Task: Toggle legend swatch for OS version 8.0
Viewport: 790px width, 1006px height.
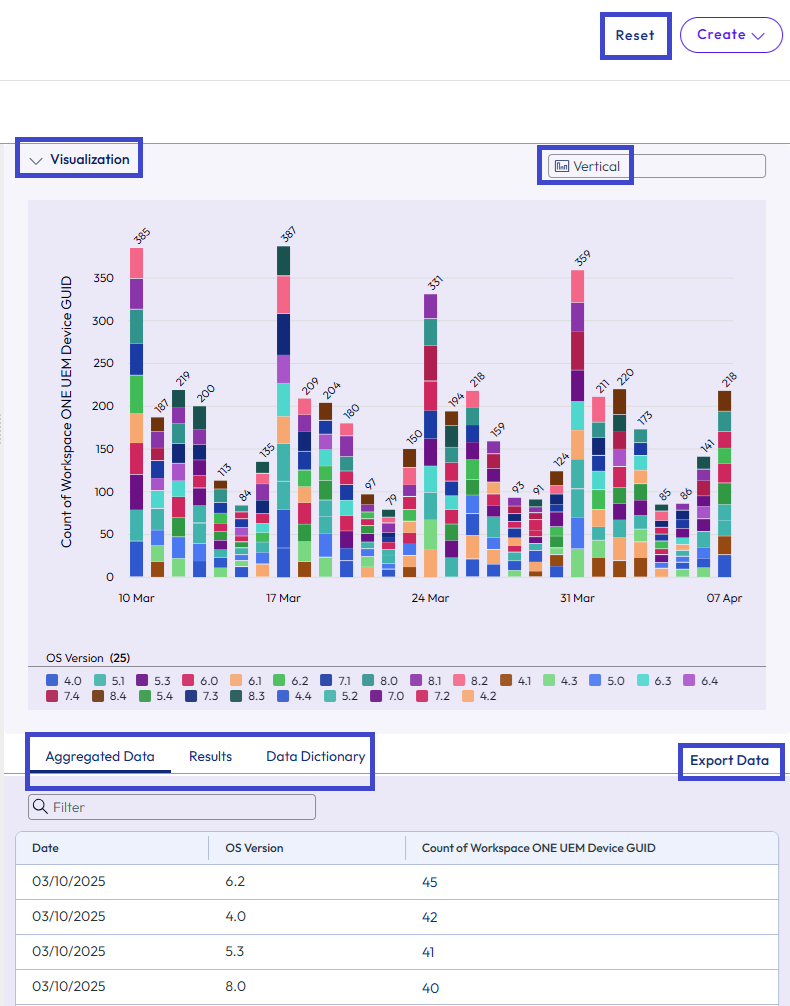Action: (368, 680)
